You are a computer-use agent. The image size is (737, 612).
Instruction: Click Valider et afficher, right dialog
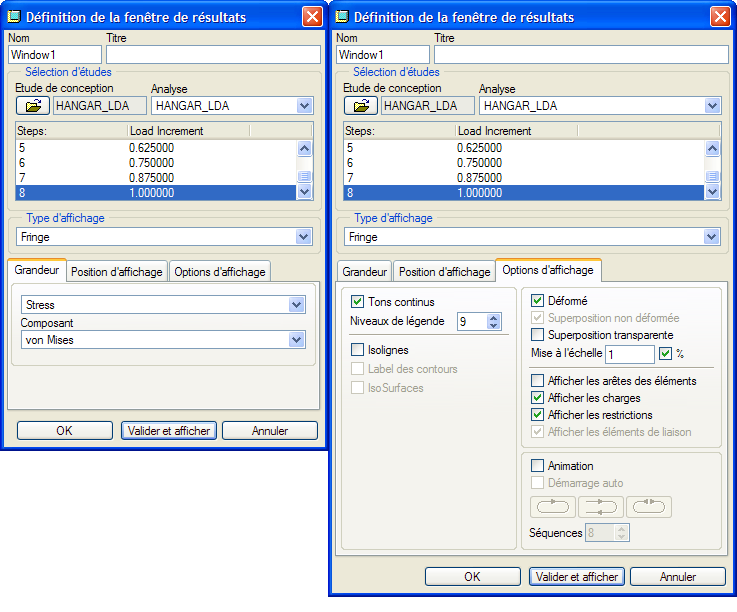coord(577,577)
